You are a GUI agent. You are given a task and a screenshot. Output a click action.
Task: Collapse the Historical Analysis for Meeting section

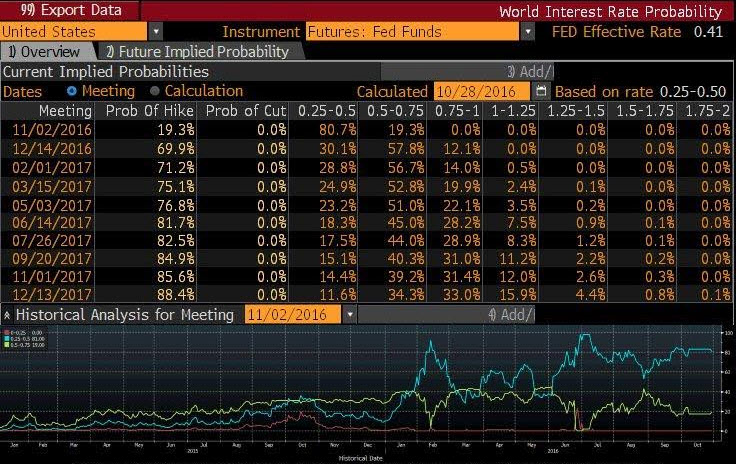7,314
